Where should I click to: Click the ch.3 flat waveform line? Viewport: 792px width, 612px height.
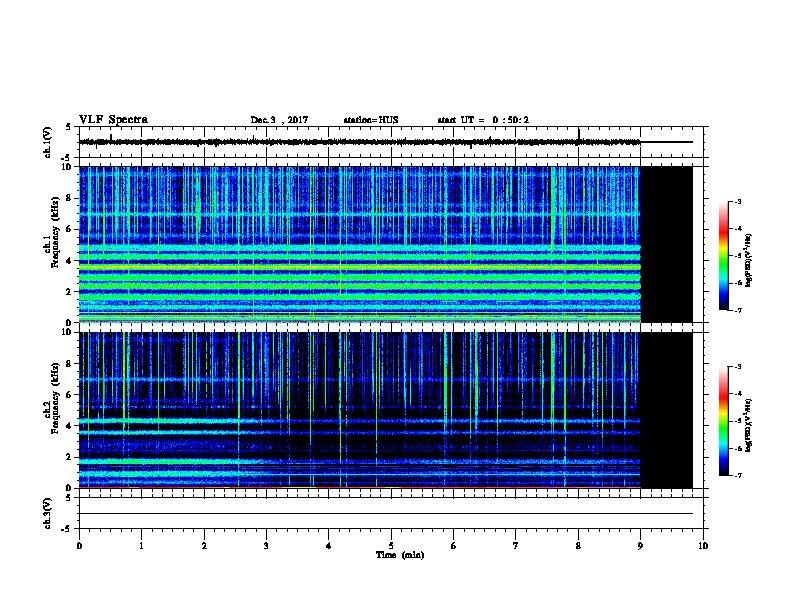click(386, 514)
